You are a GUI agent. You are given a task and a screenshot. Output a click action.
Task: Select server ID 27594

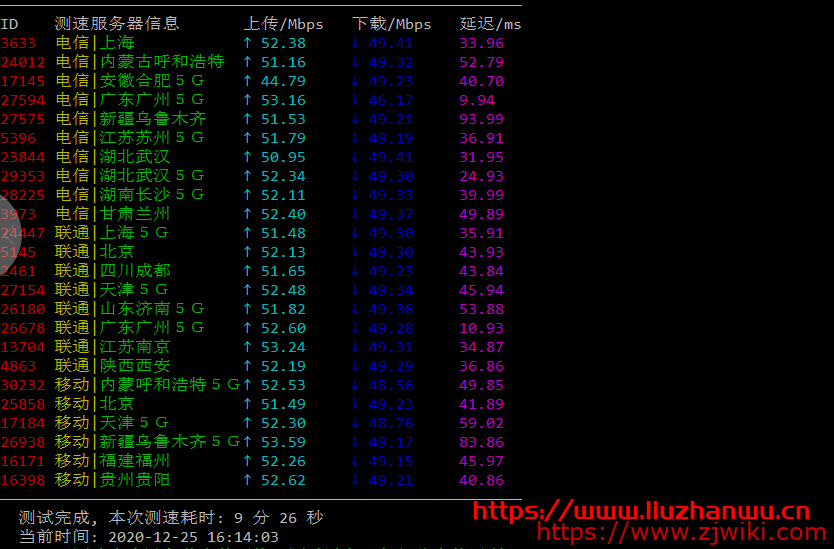[x=23, y=100]
